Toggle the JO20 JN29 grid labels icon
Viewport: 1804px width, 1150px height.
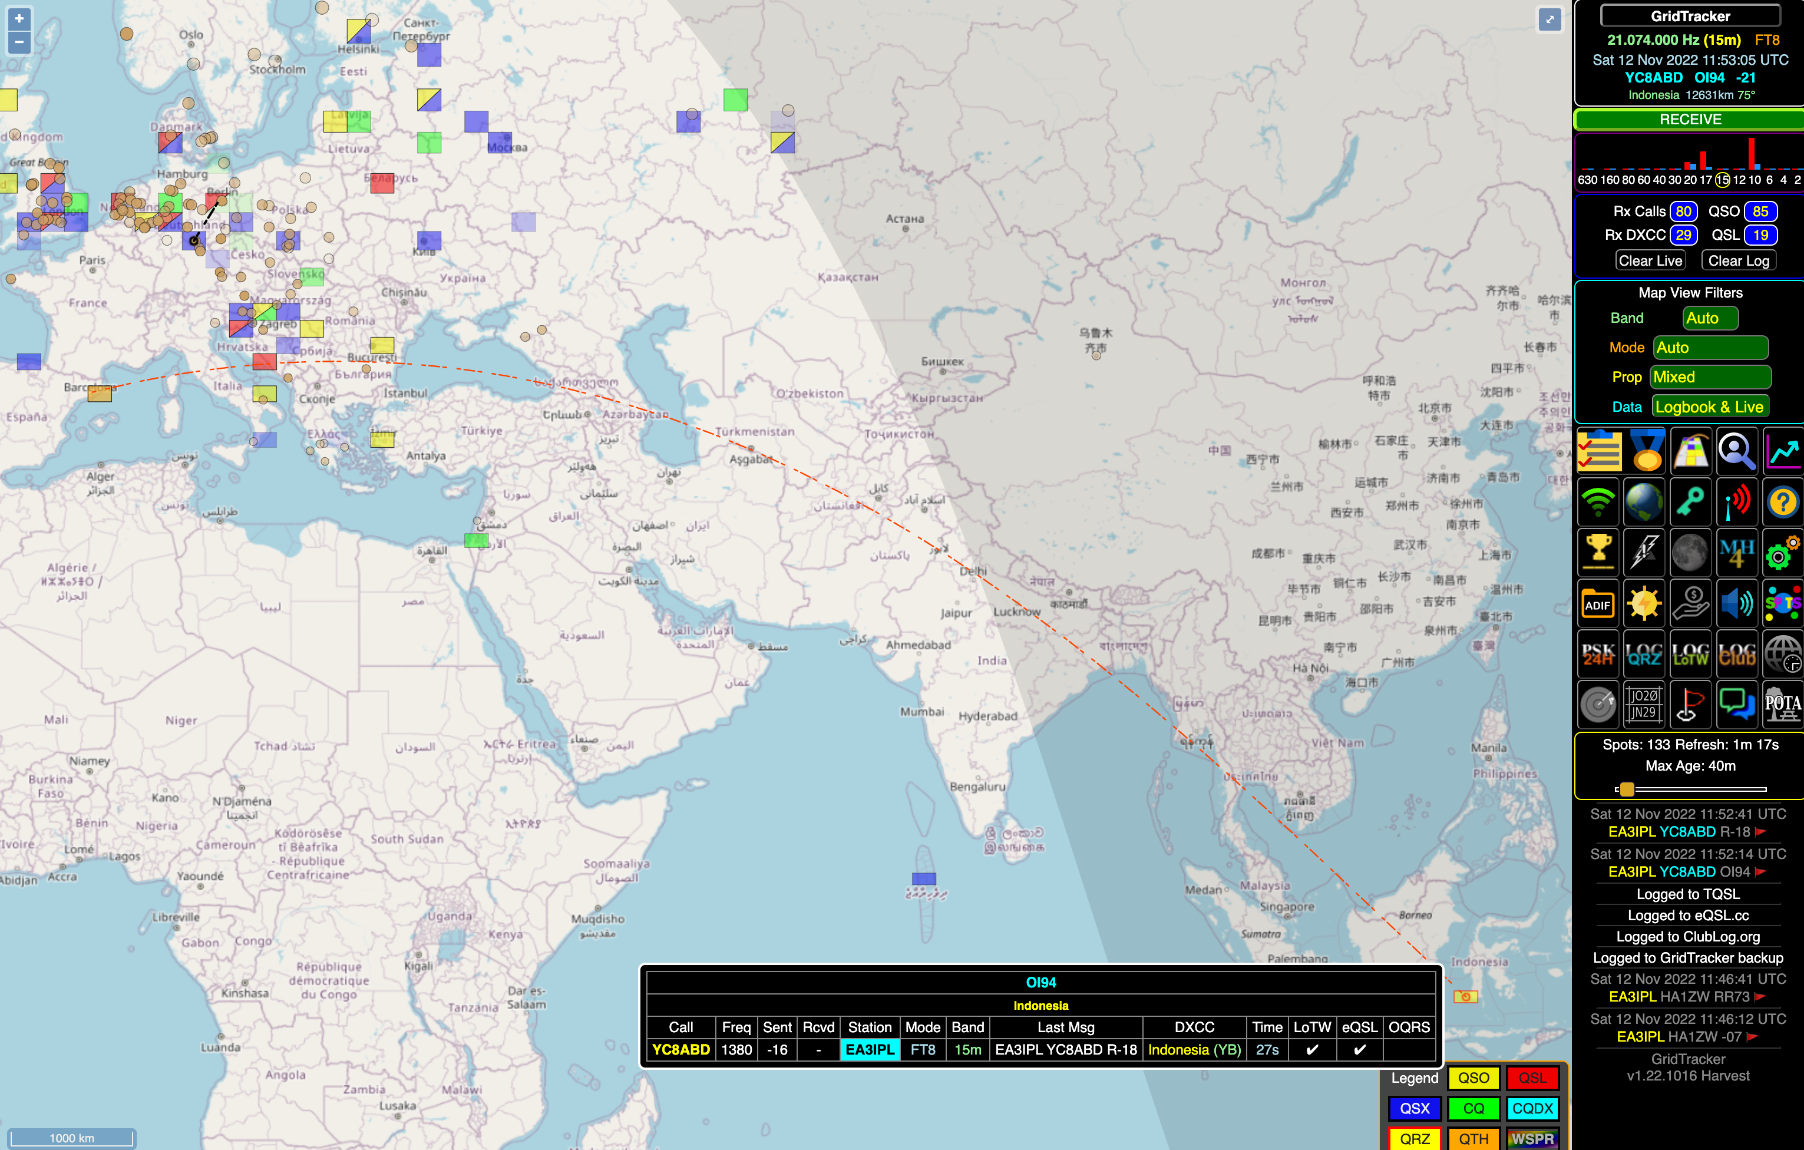pos(1645,704)
